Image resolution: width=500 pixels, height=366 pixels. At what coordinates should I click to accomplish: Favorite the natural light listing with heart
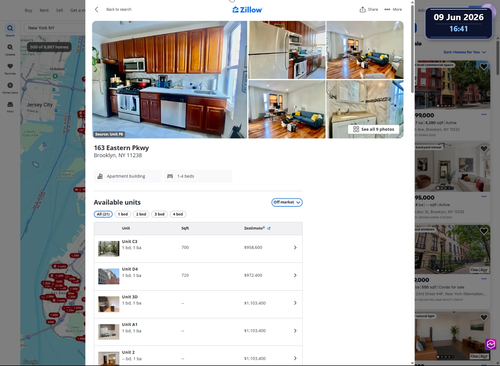click(484, 317)
